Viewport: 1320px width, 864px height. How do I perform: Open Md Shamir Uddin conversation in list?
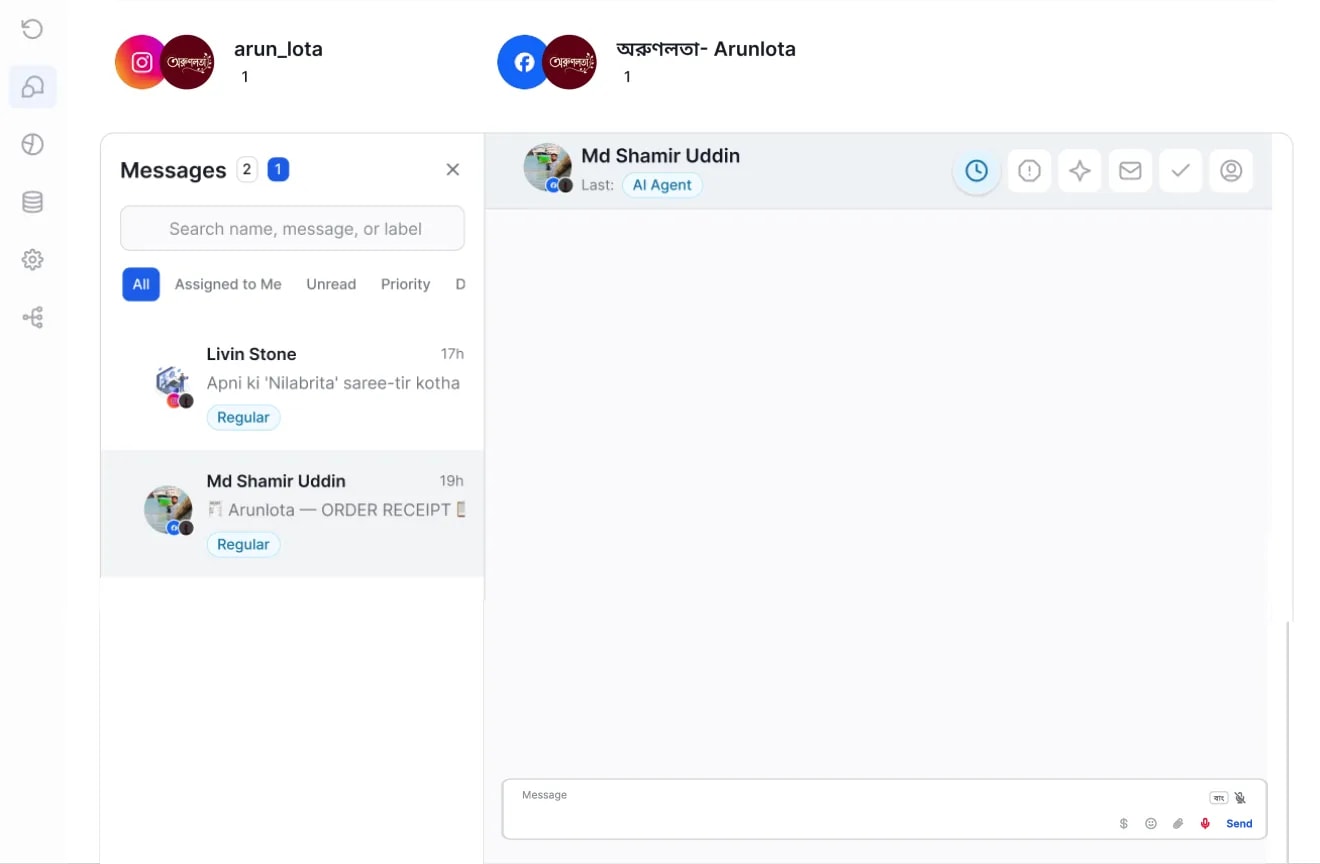(x=293, y=513)
